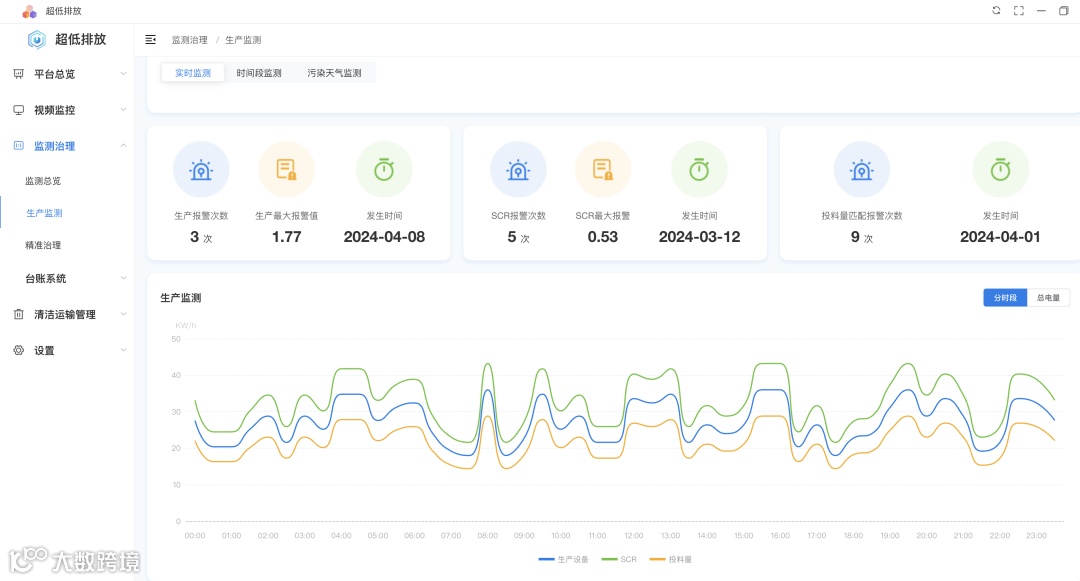Viewport: 1080px width, 581px height.
Task: Toggle the 生产设备 series in chart legend
Action: (563, 559)
